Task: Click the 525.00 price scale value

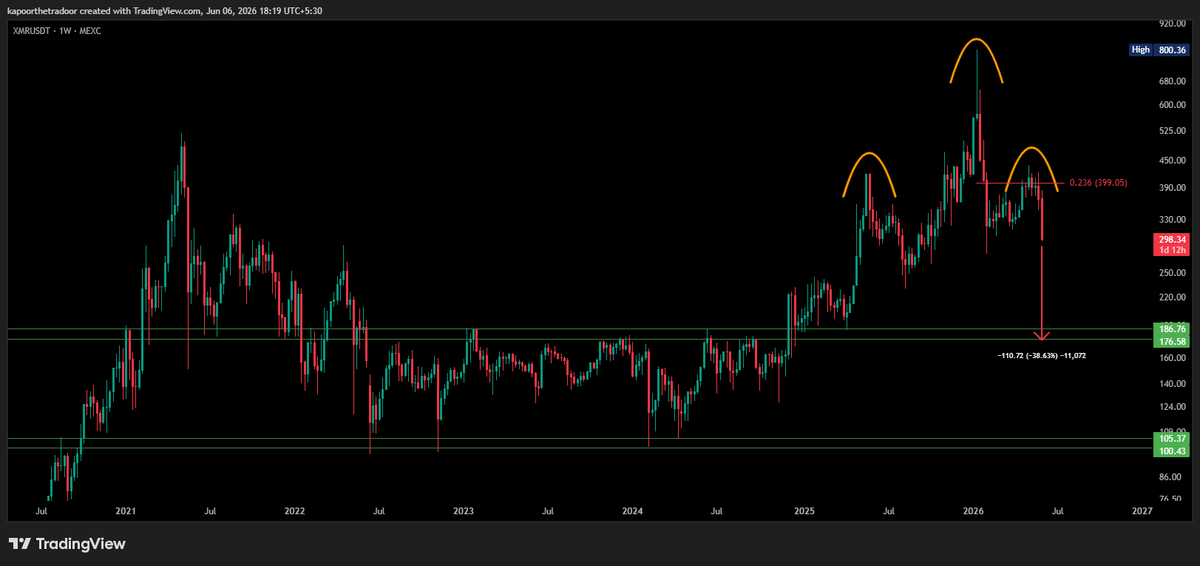Action: click(1171, 130)
